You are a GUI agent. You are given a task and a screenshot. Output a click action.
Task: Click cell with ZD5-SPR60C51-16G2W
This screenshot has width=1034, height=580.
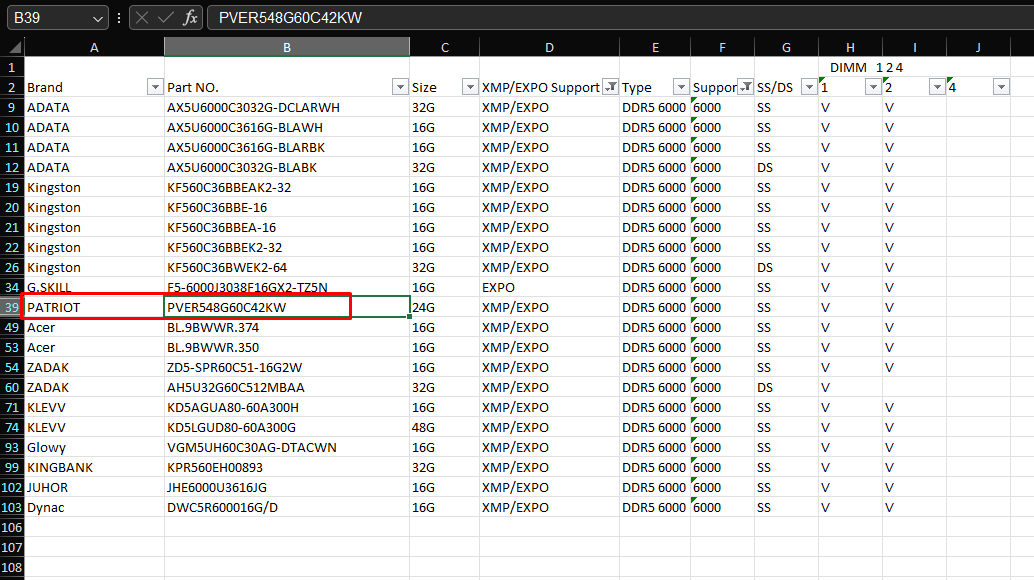tap(287, 367)
